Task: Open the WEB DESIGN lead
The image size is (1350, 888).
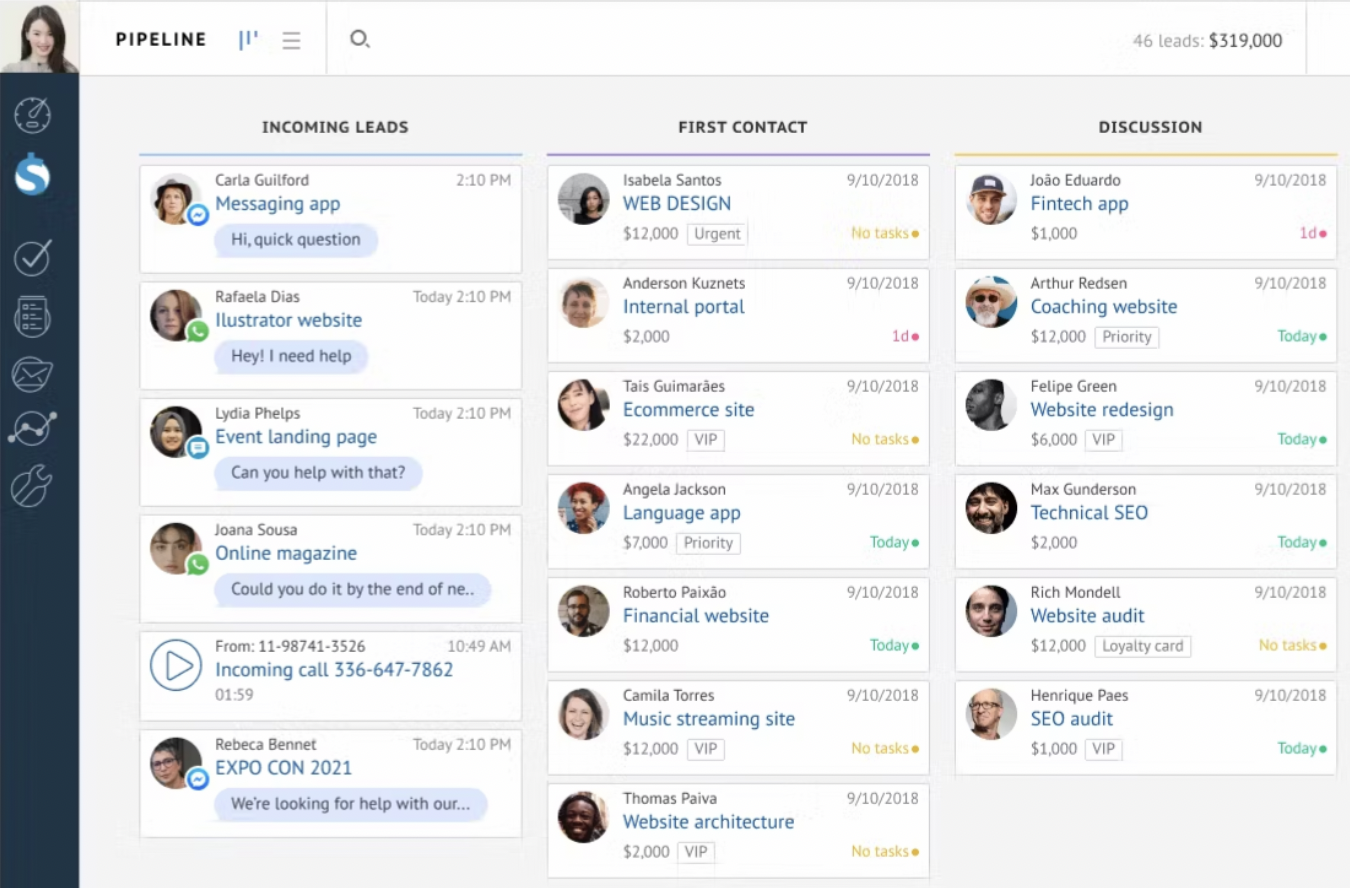Action: click(x=676, y=204)
